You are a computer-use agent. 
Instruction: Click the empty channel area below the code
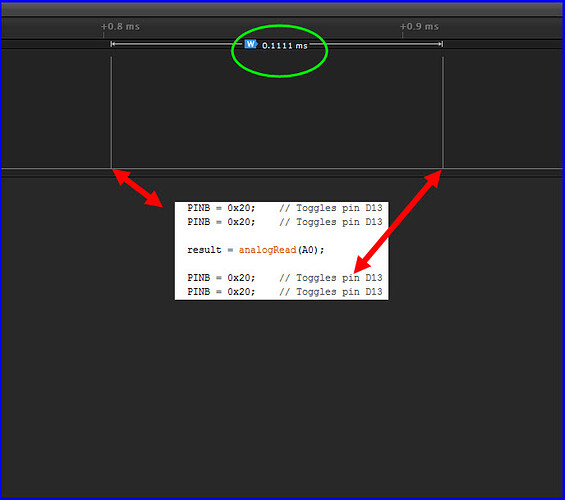pos(282,396)
